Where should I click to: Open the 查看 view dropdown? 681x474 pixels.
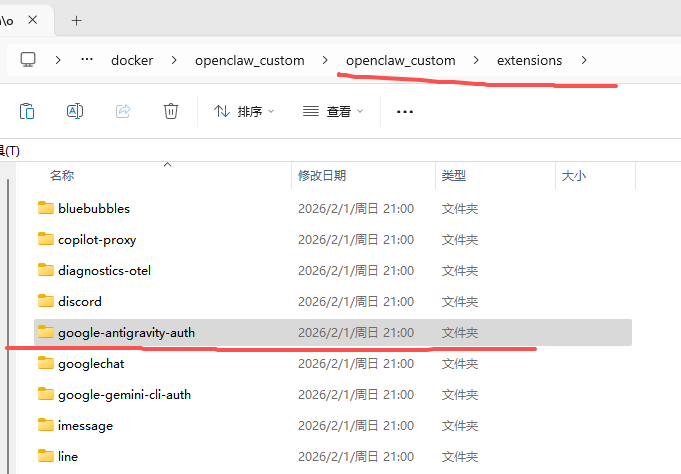point(333,112)
